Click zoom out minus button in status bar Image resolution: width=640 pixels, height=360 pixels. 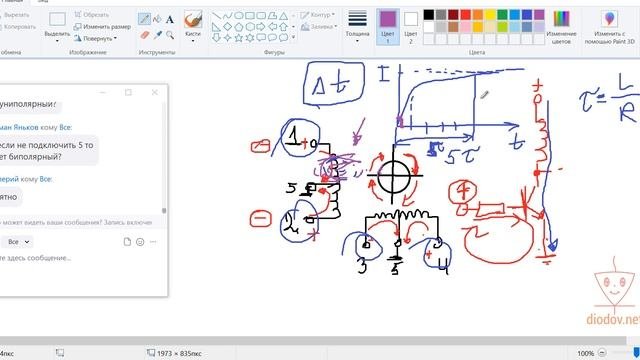pos(602,353)
